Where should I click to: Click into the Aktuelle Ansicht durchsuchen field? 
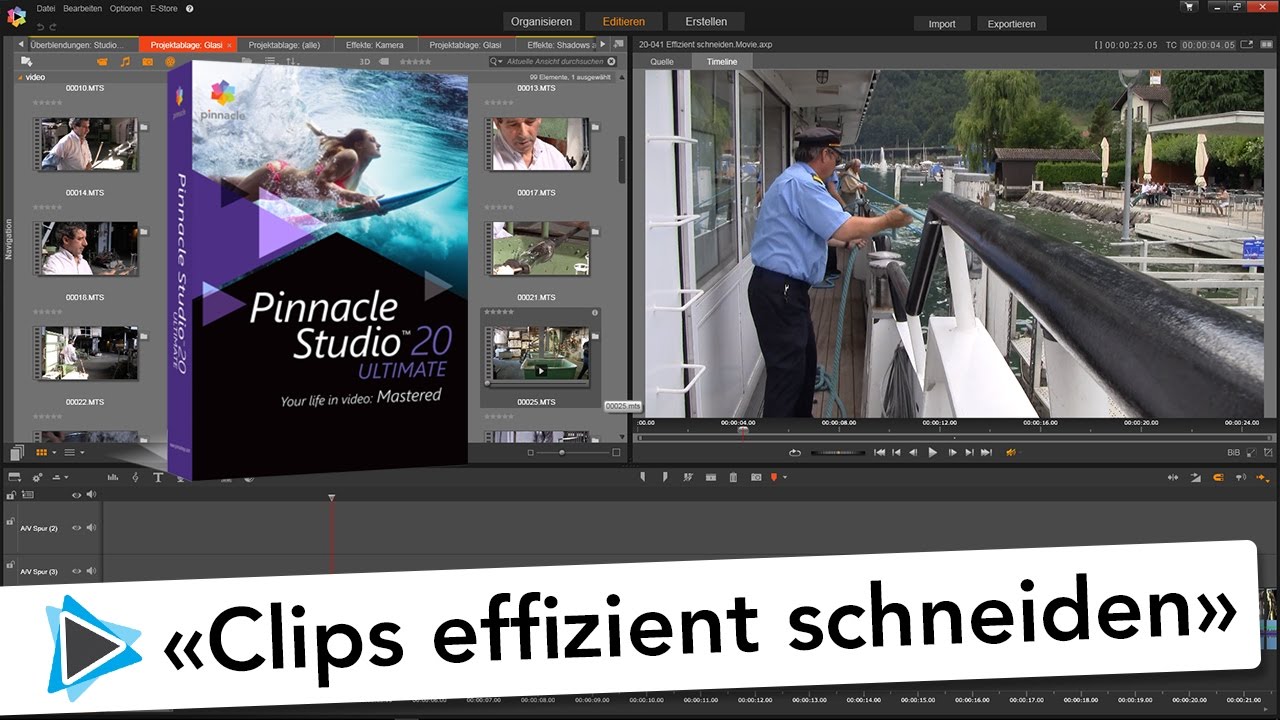(x=555, y=62)
